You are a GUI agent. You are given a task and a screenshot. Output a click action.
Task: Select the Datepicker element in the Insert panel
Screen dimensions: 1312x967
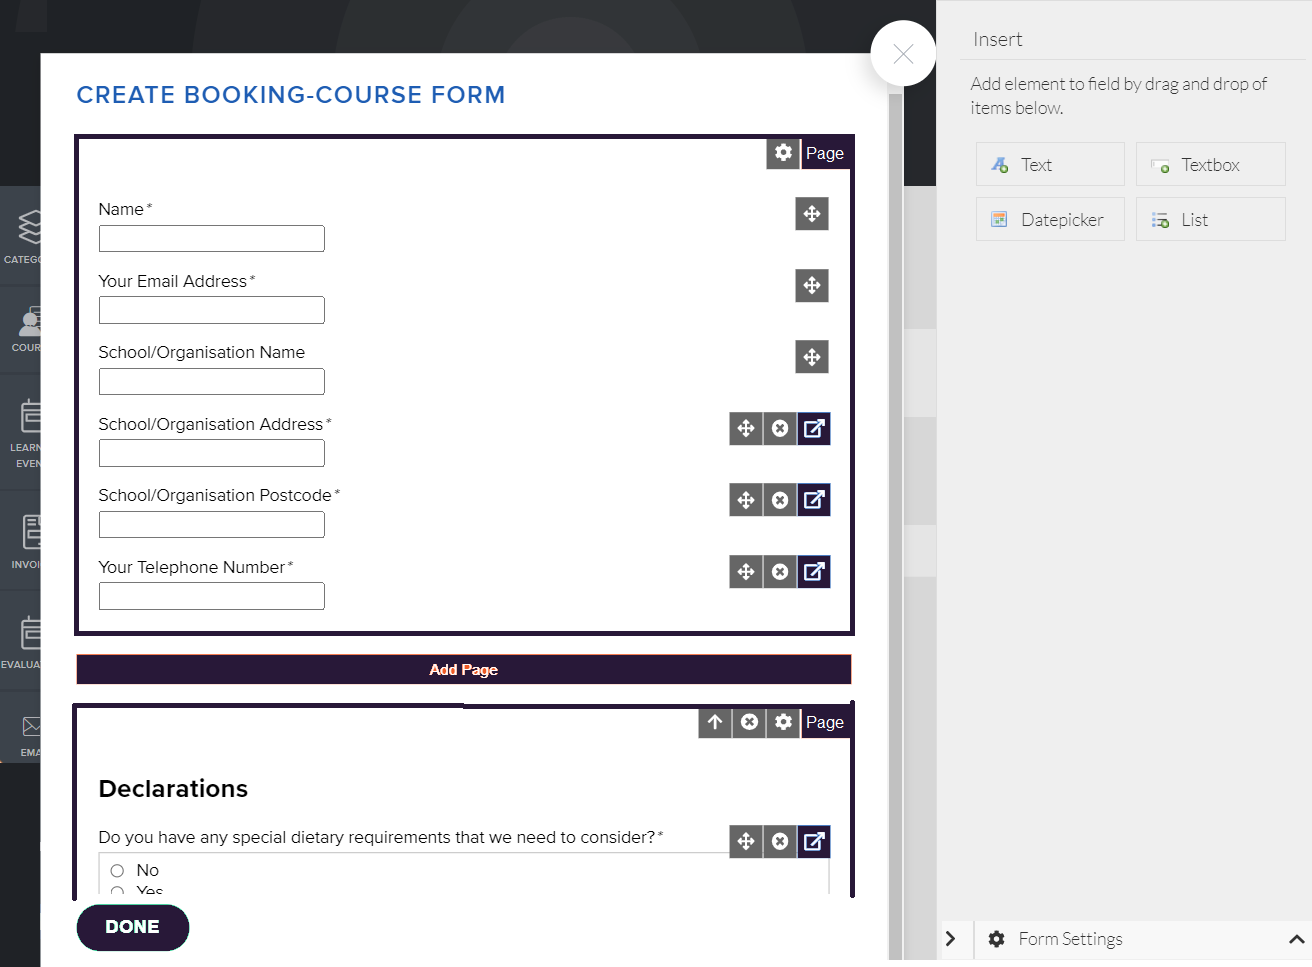pos(1049,219)
